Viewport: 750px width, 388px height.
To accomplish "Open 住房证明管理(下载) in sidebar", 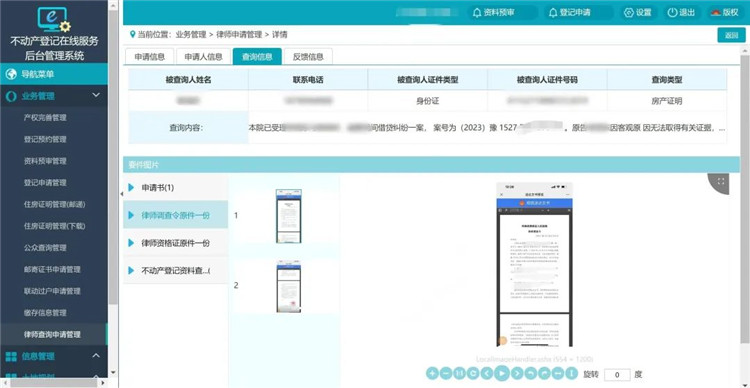I will point(55,226).
